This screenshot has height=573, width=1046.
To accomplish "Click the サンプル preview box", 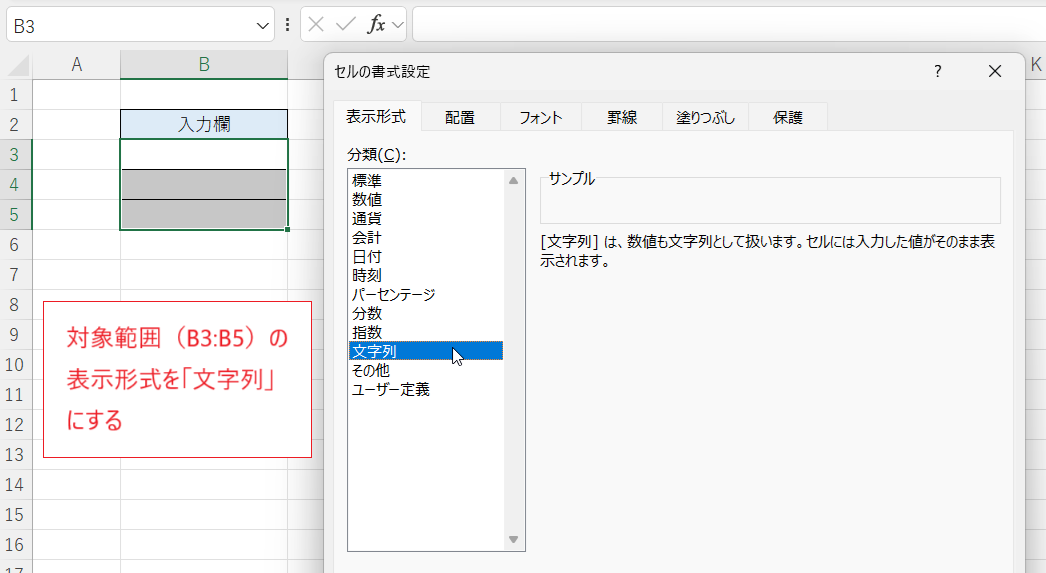I will tap(770, 200).
